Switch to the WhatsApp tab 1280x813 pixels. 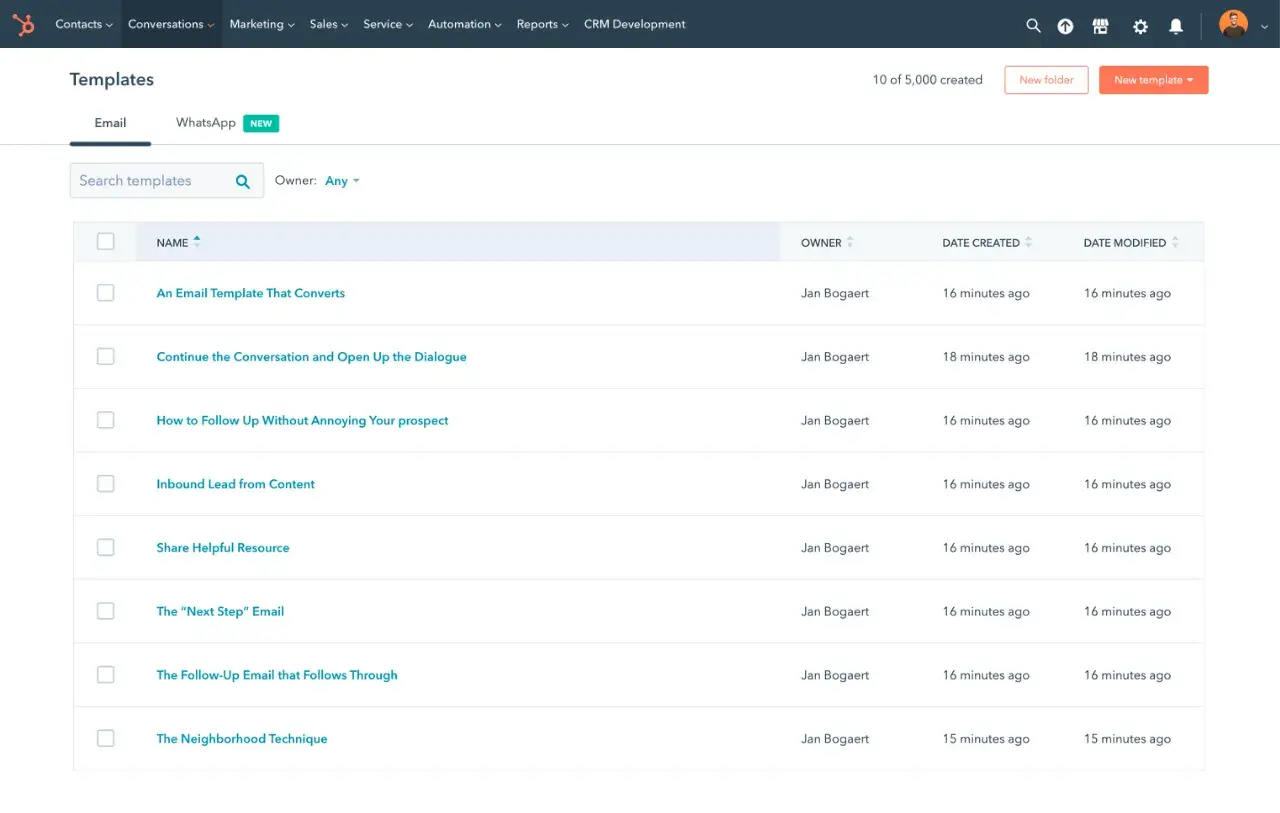(x=206, y=123)
